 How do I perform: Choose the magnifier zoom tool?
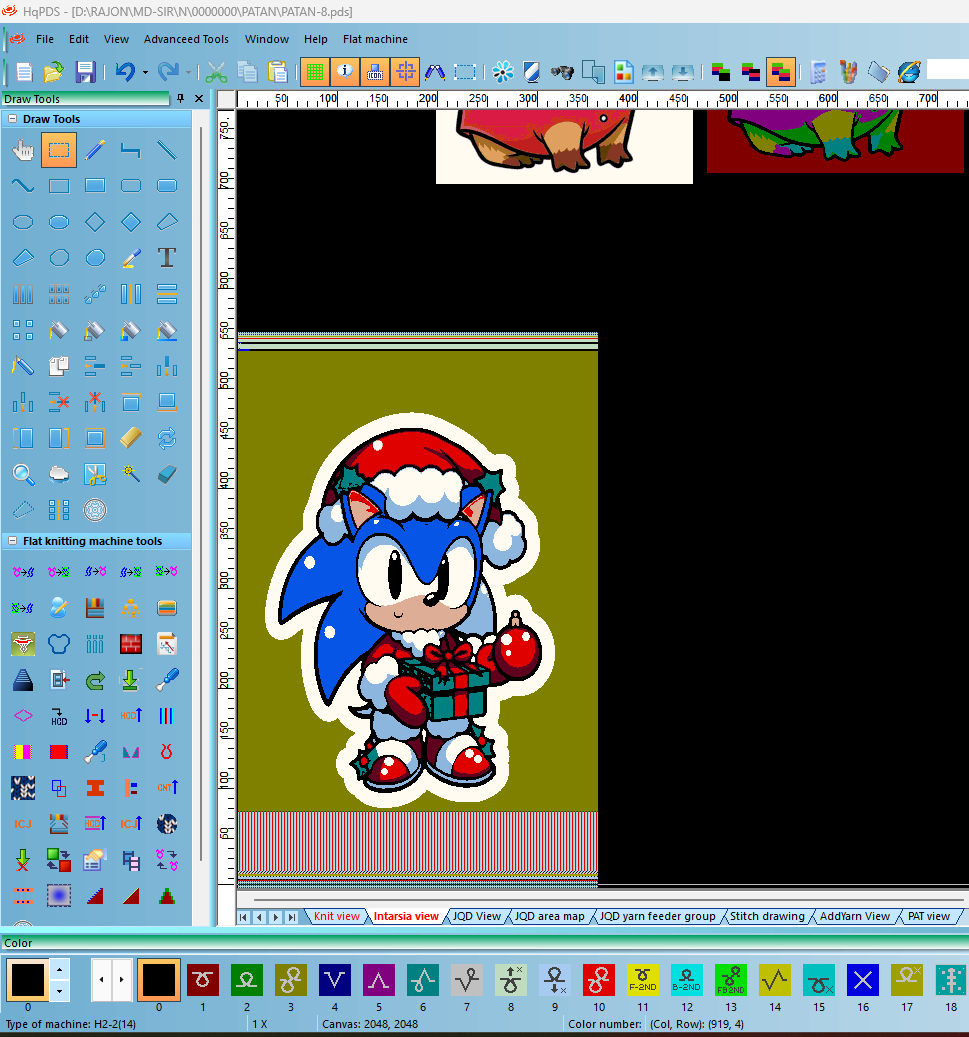point(23,474)
